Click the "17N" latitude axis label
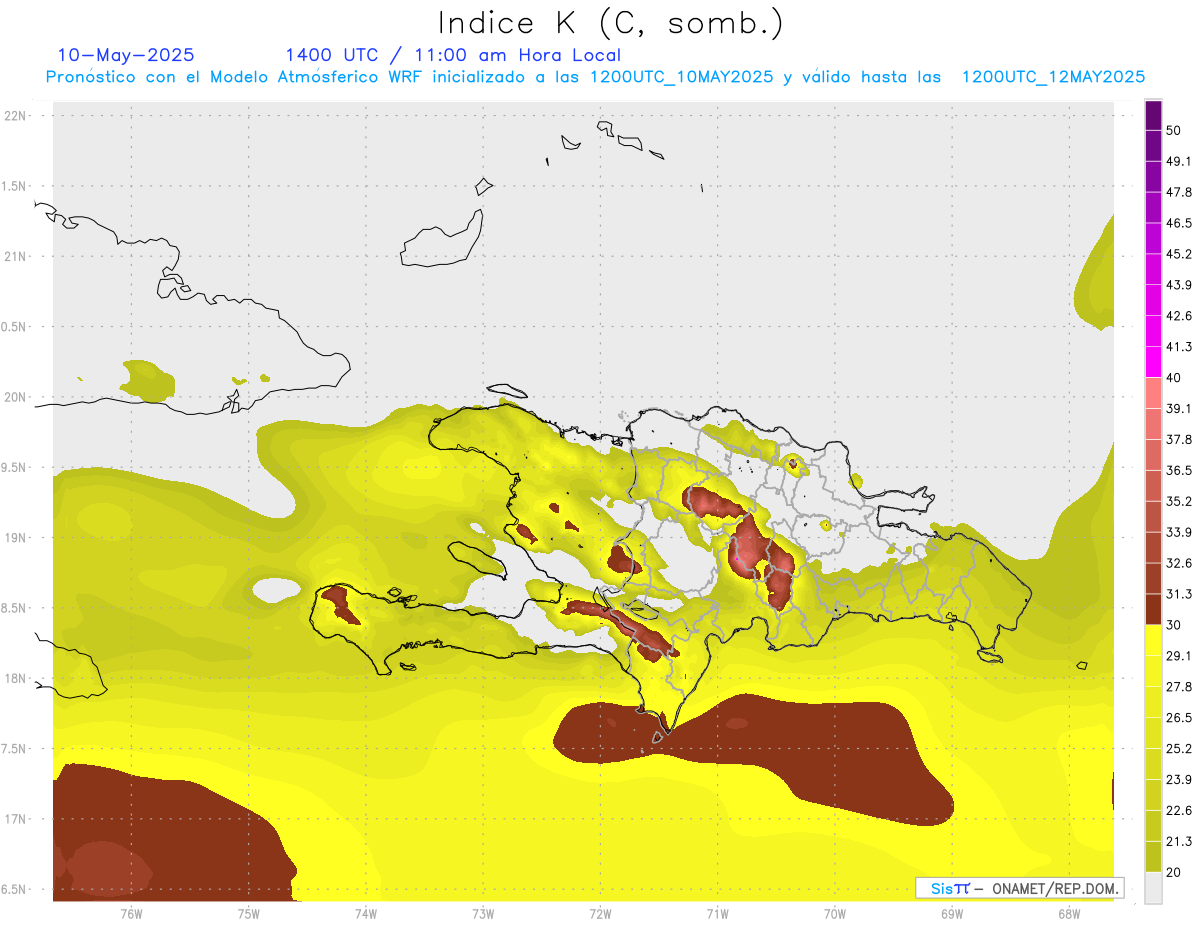Screen dimensions: 1200x927 (17, 819)
